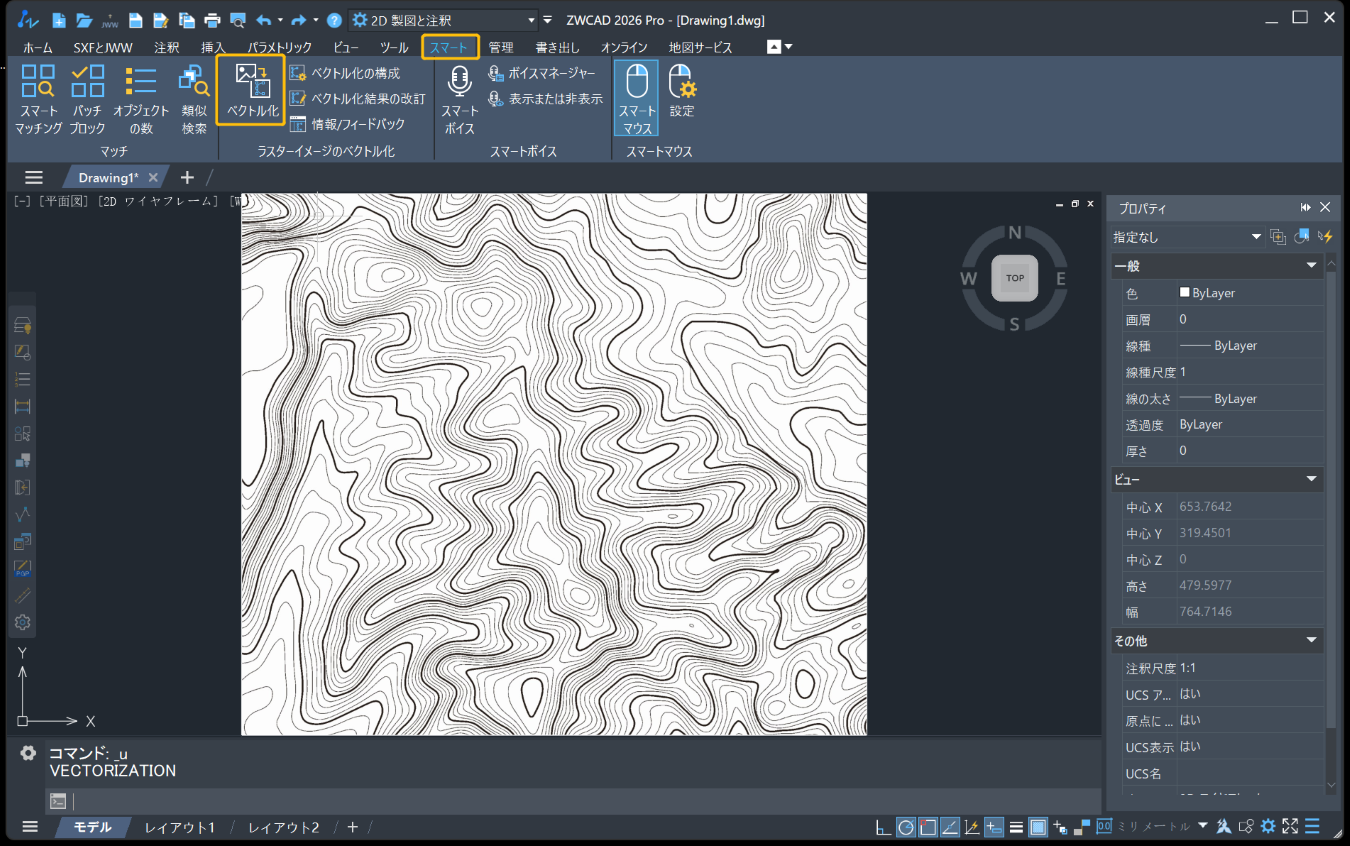
Task: Click 表示または非表示 button
Action: click(x=545, y=99)
